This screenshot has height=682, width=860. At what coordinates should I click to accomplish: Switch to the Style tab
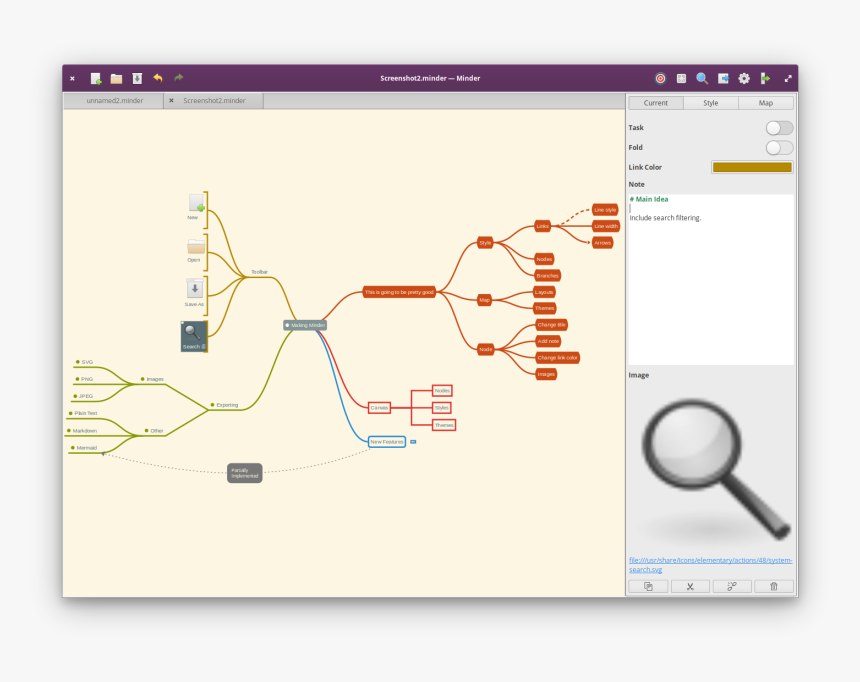[x=710, y=103]
